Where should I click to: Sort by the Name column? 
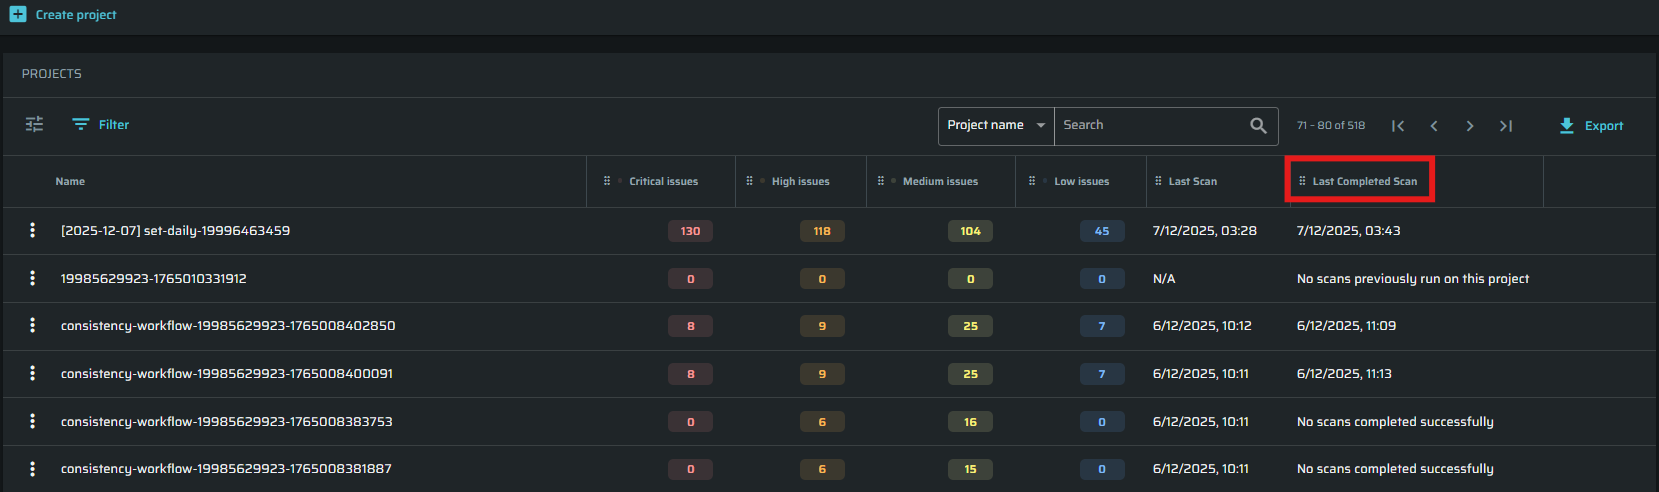click(x=70, y=181)
